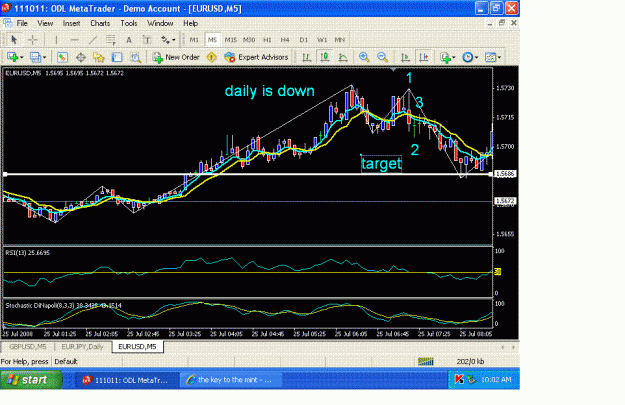The width and height of the screenshot is (625, 405).
Task: Click the Default profile status field
Action: [66, 362]
